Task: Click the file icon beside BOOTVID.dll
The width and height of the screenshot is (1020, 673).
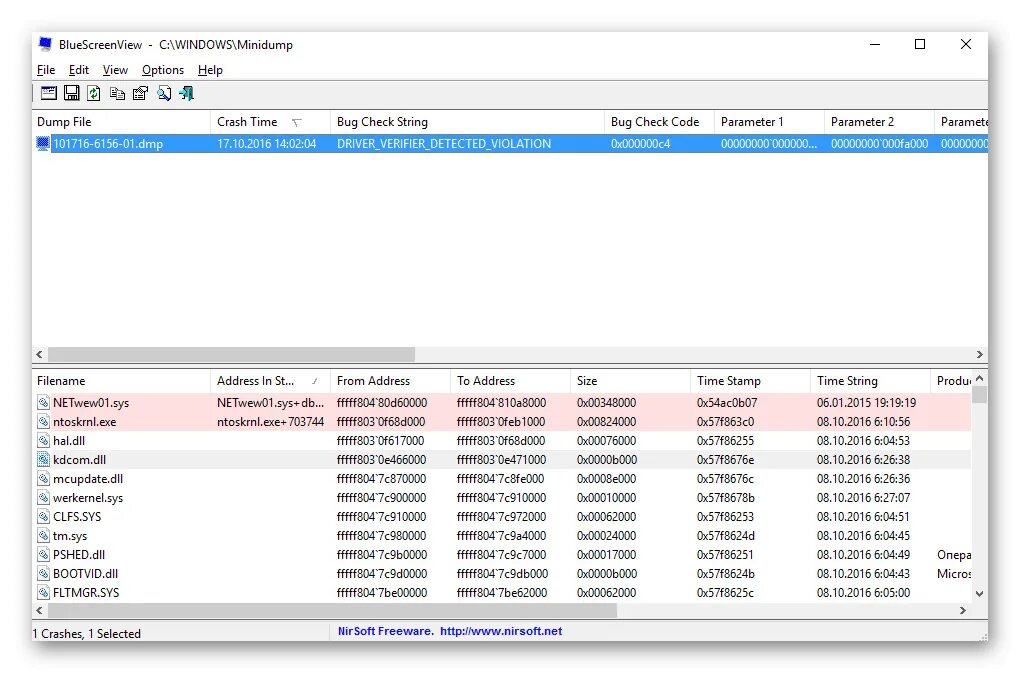Action: click(x=43, y=574)
